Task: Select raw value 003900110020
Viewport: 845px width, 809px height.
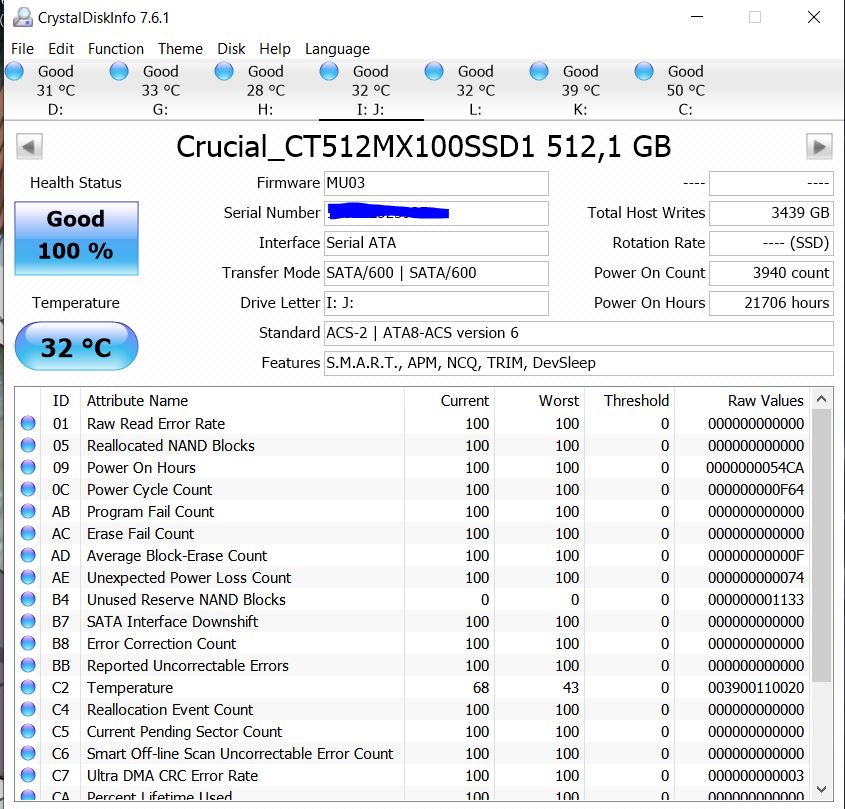Action: (x=756, y=688)
